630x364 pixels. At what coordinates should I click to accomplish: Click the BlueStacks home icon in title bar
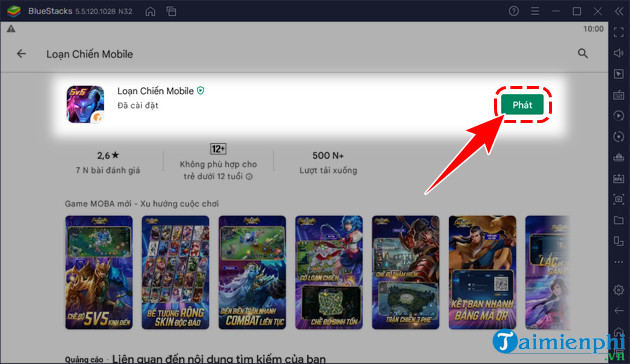click(x=150, y=11)
